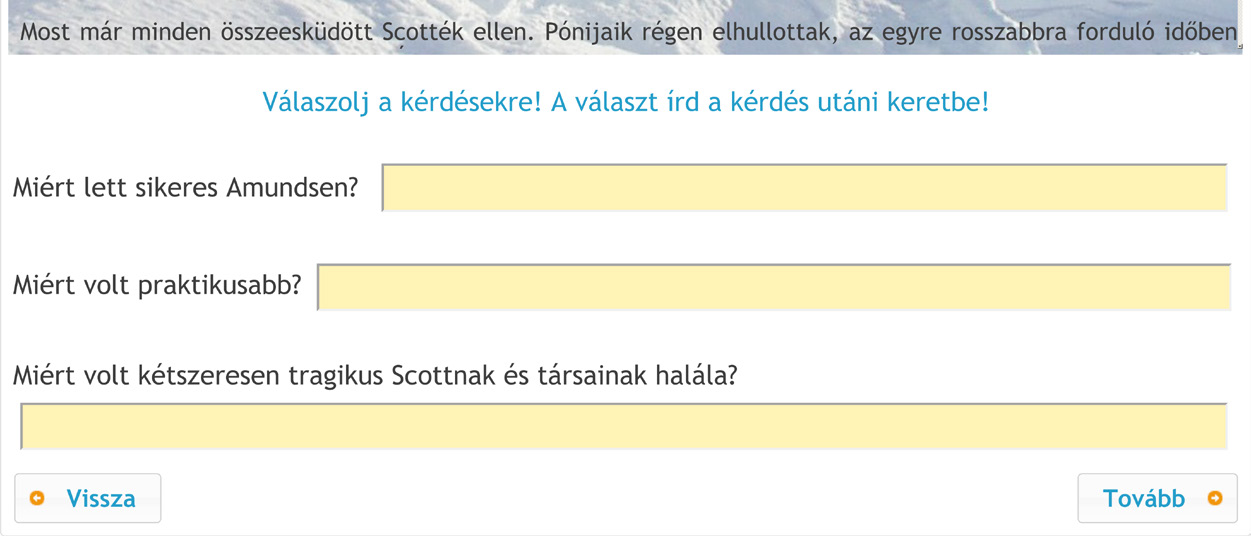Activate the wide answer box under the Scott question

pyautogui.click(x=624, y=427)
